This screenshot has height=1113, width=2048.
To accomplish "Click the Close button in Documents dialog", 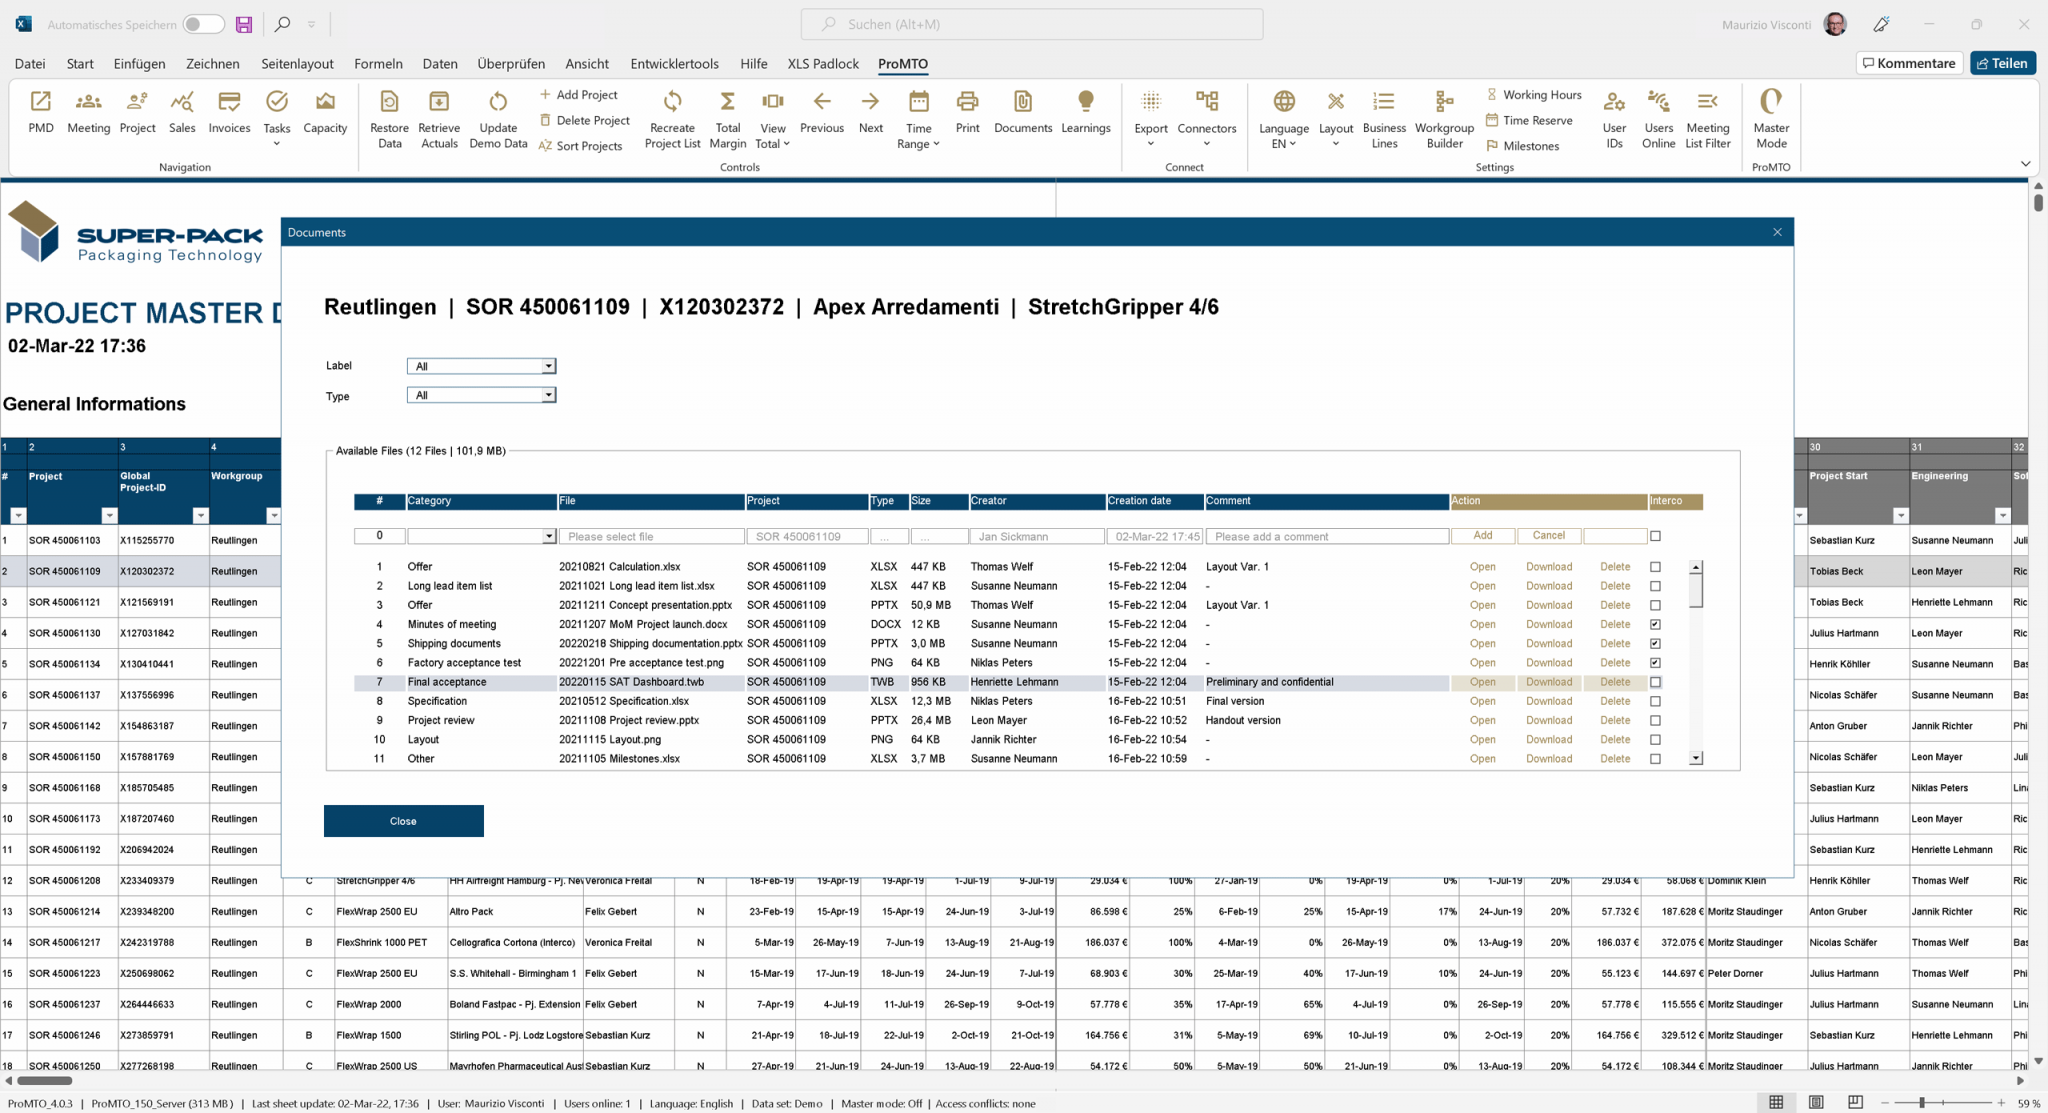I will pos(403,820).
